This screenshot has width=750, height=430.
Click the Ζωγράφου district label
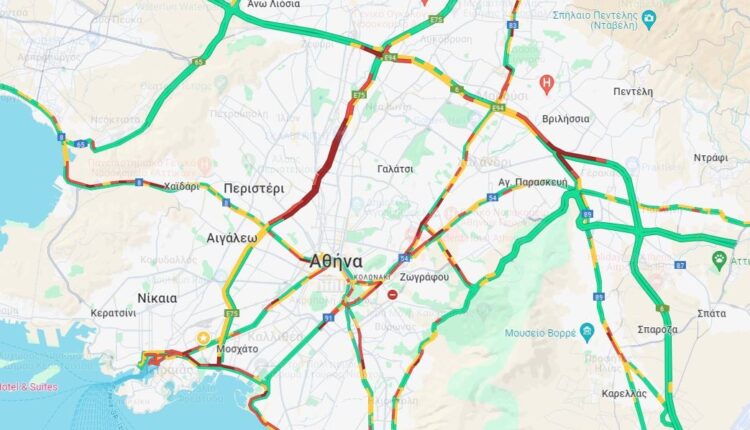(x=424, y=277)
